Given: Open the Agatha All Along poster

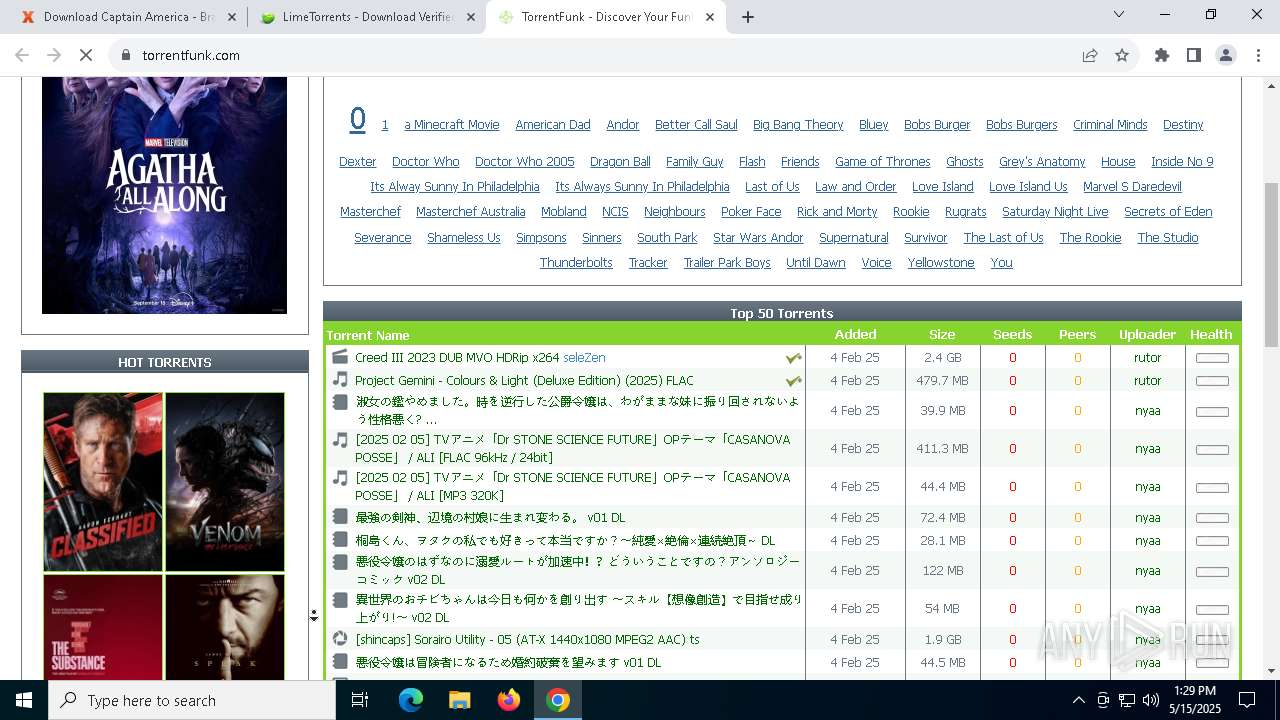Looking at the screenshot, I should (x=164, y=195).
